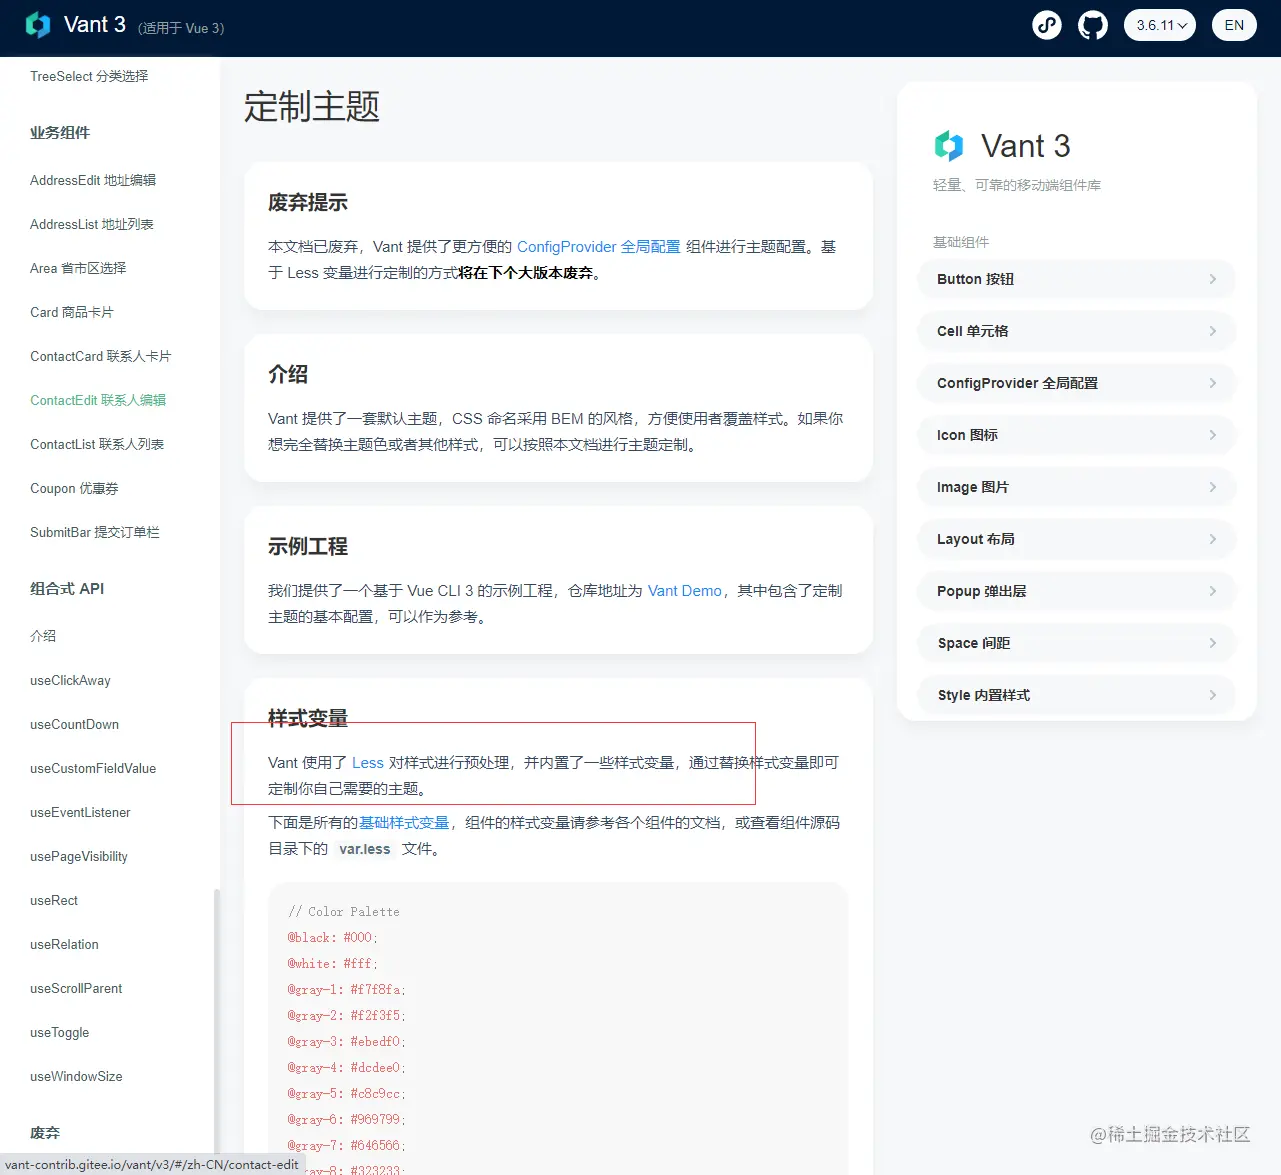Select useToggle in the sidebar
The image size is (1281, 1175).
pos(59,1032)
